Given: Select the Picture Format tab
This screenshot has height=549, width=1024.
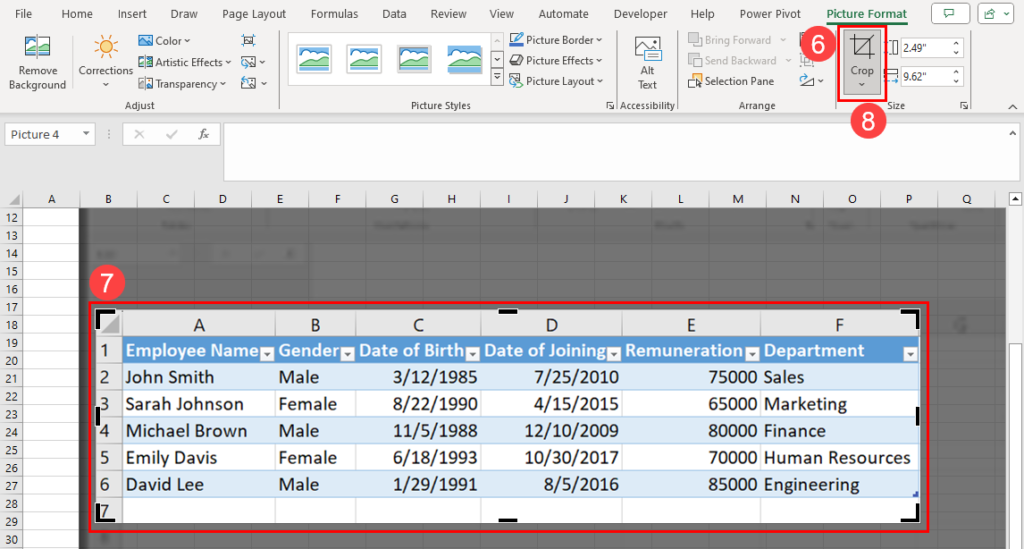Looking at the screenshot, I should 866,14.
